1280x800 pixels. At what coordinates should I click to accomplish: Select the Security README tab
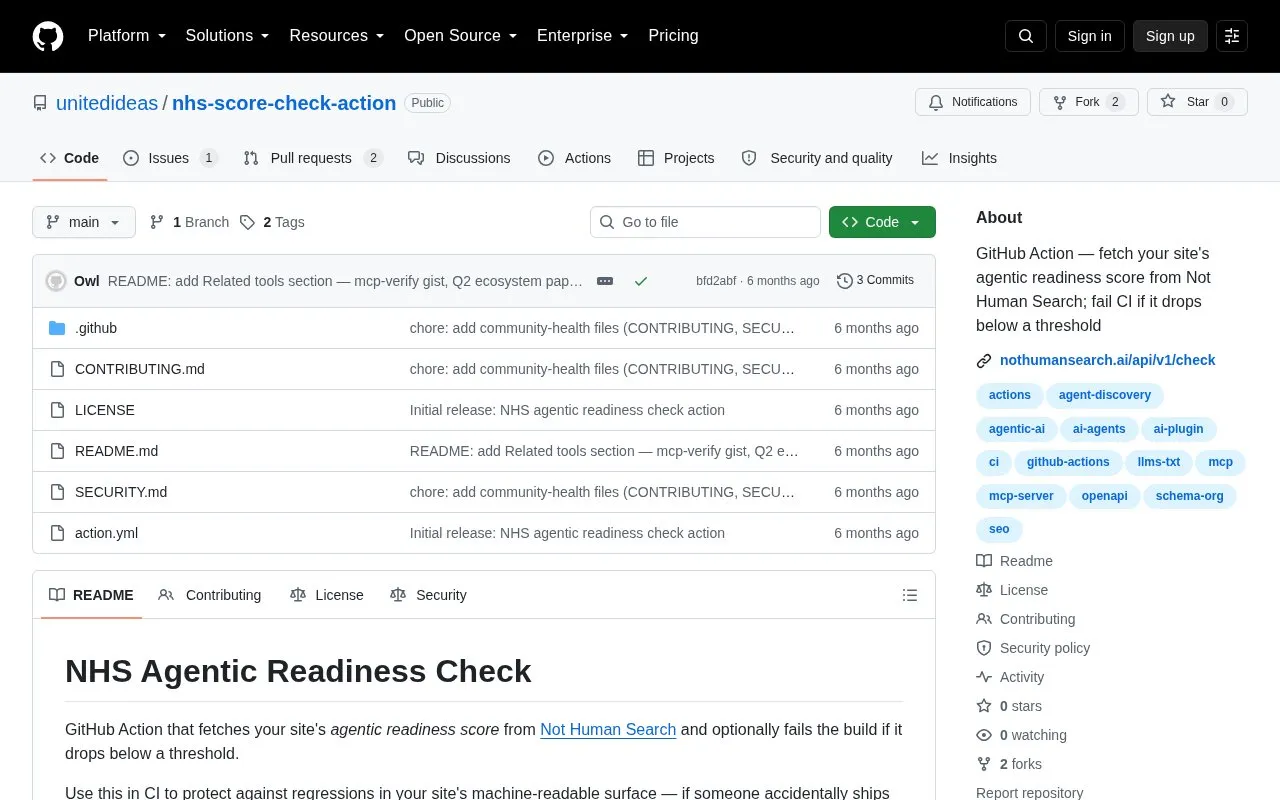pyautogui.click(x=428, y=595)
